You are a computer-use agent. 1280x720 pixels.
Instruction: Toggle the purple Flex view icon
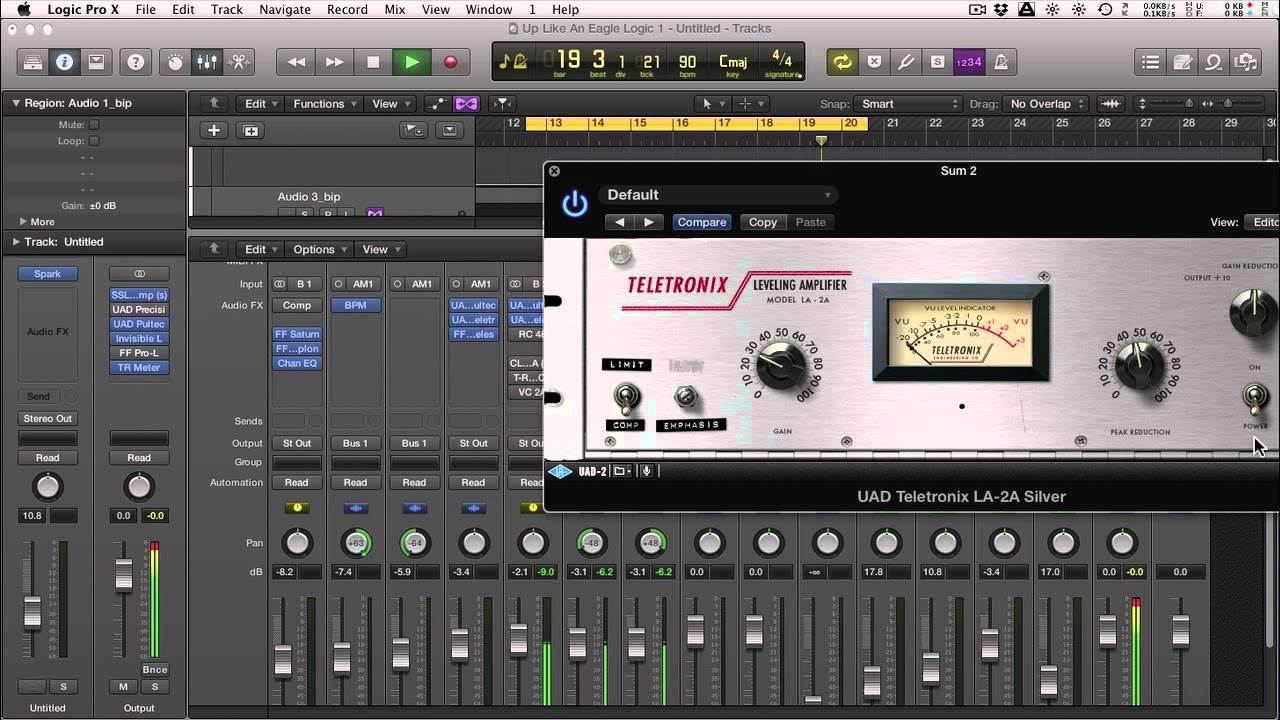(x=466, y=104)
